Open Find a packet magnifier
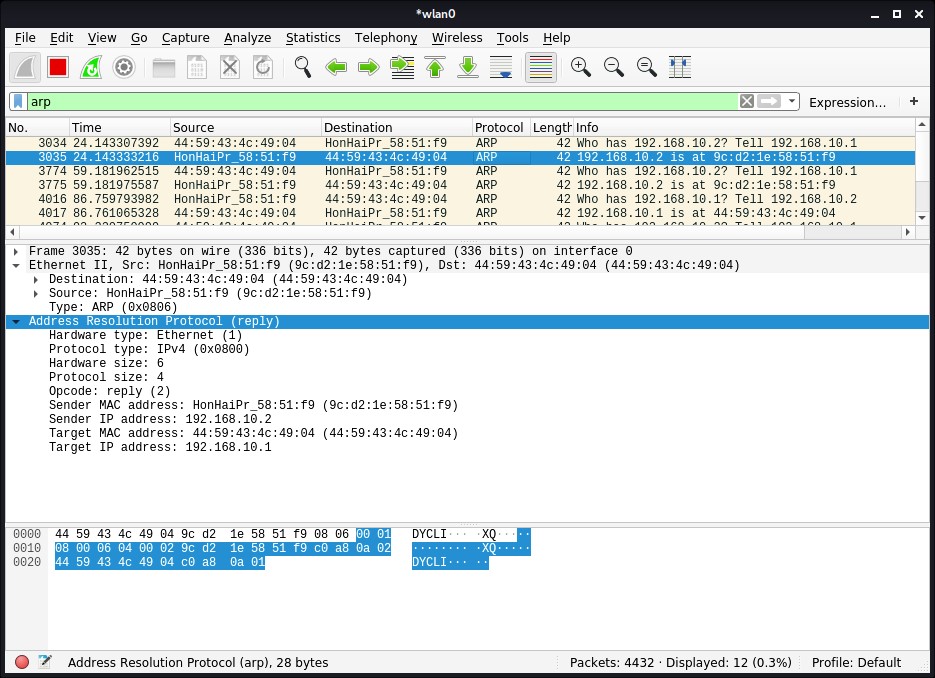This screenshot has width=935, height=678. 302,67
